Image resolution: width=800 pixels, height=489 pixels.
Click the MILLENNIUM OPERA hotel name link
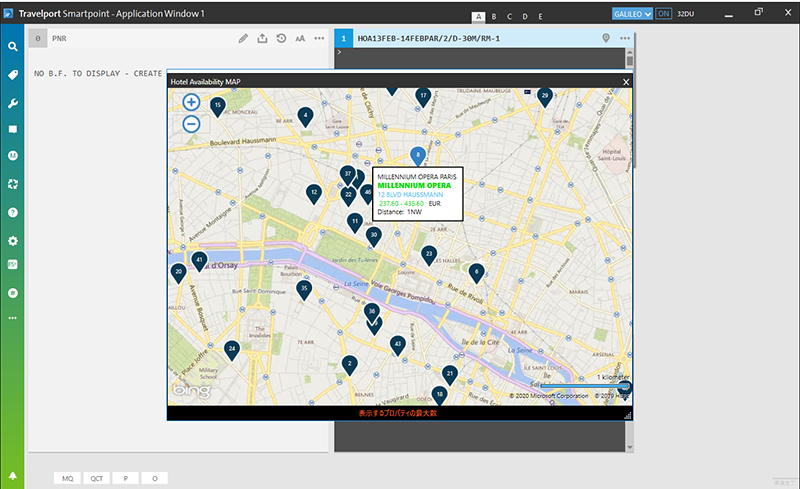pos(414,185)
